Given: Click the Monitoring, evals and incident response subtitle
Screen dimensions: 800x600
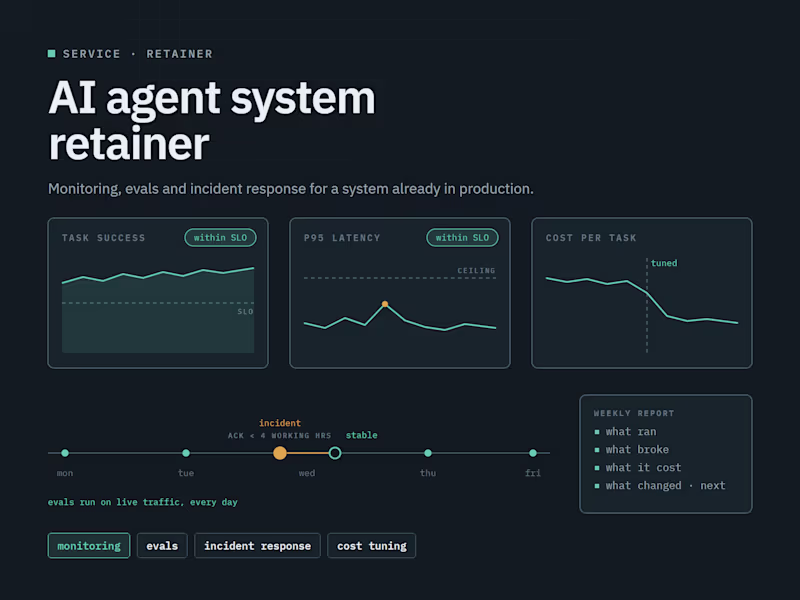Looking at the screenshot, I should [x=291, y=189].
